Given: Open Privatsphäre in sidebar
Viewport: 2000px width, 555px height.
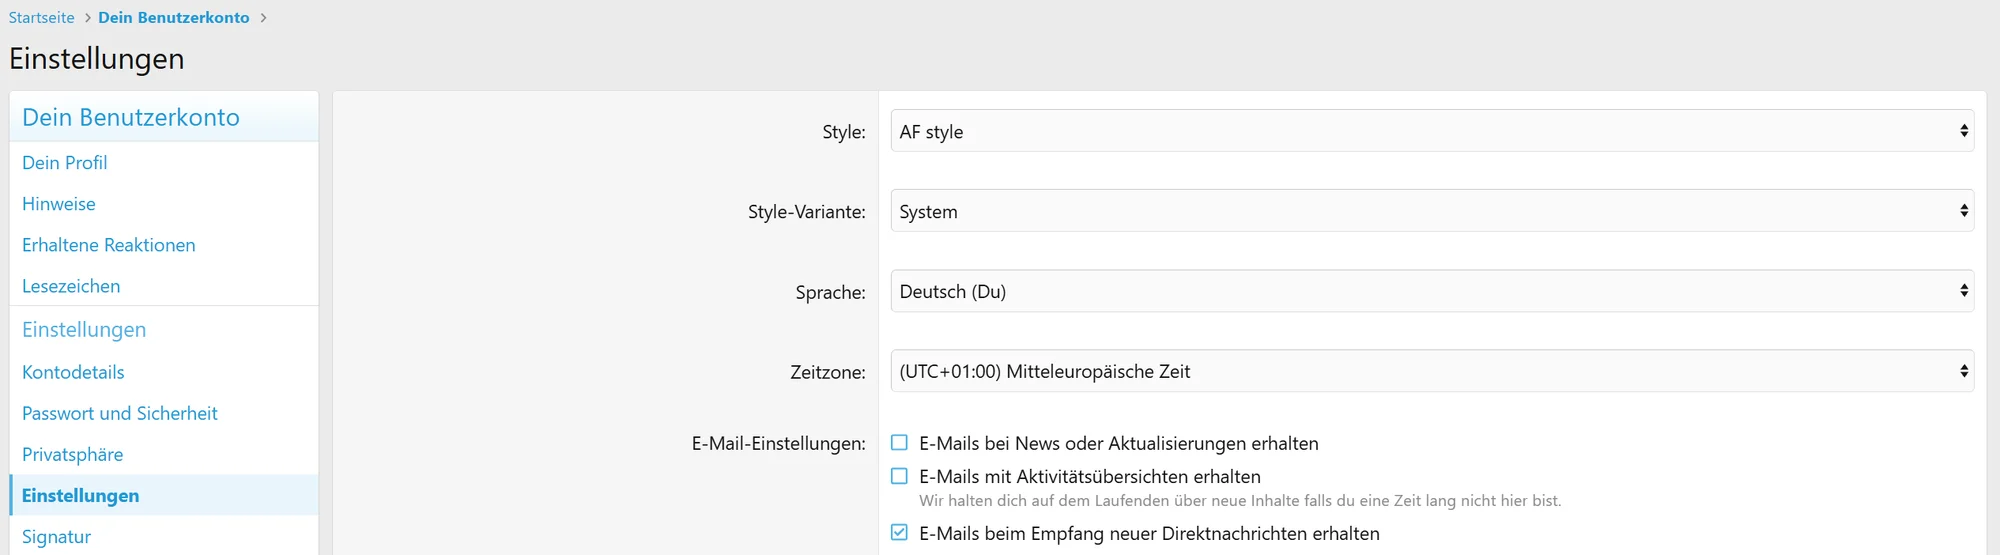Looking at the screenshot, I should pos(164,454).
